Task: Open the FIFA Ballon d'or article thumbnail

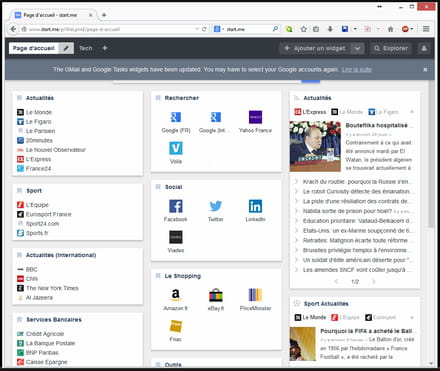Action: coord(302,344)
